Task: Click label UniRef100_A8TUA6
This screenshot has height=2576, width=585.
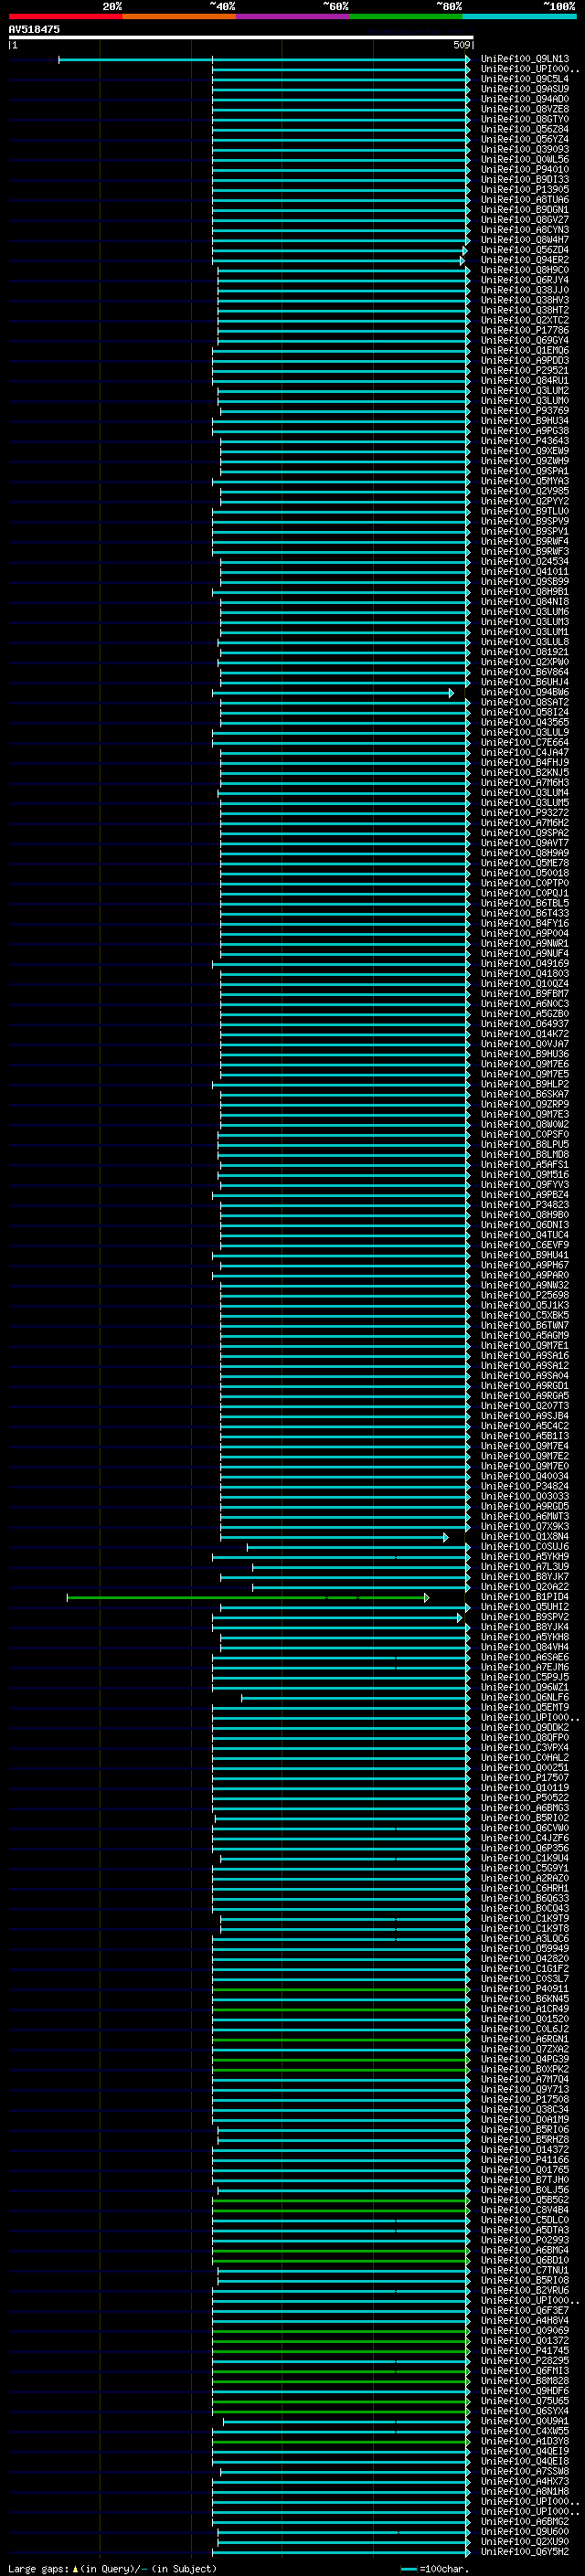Action: (525, 199)
